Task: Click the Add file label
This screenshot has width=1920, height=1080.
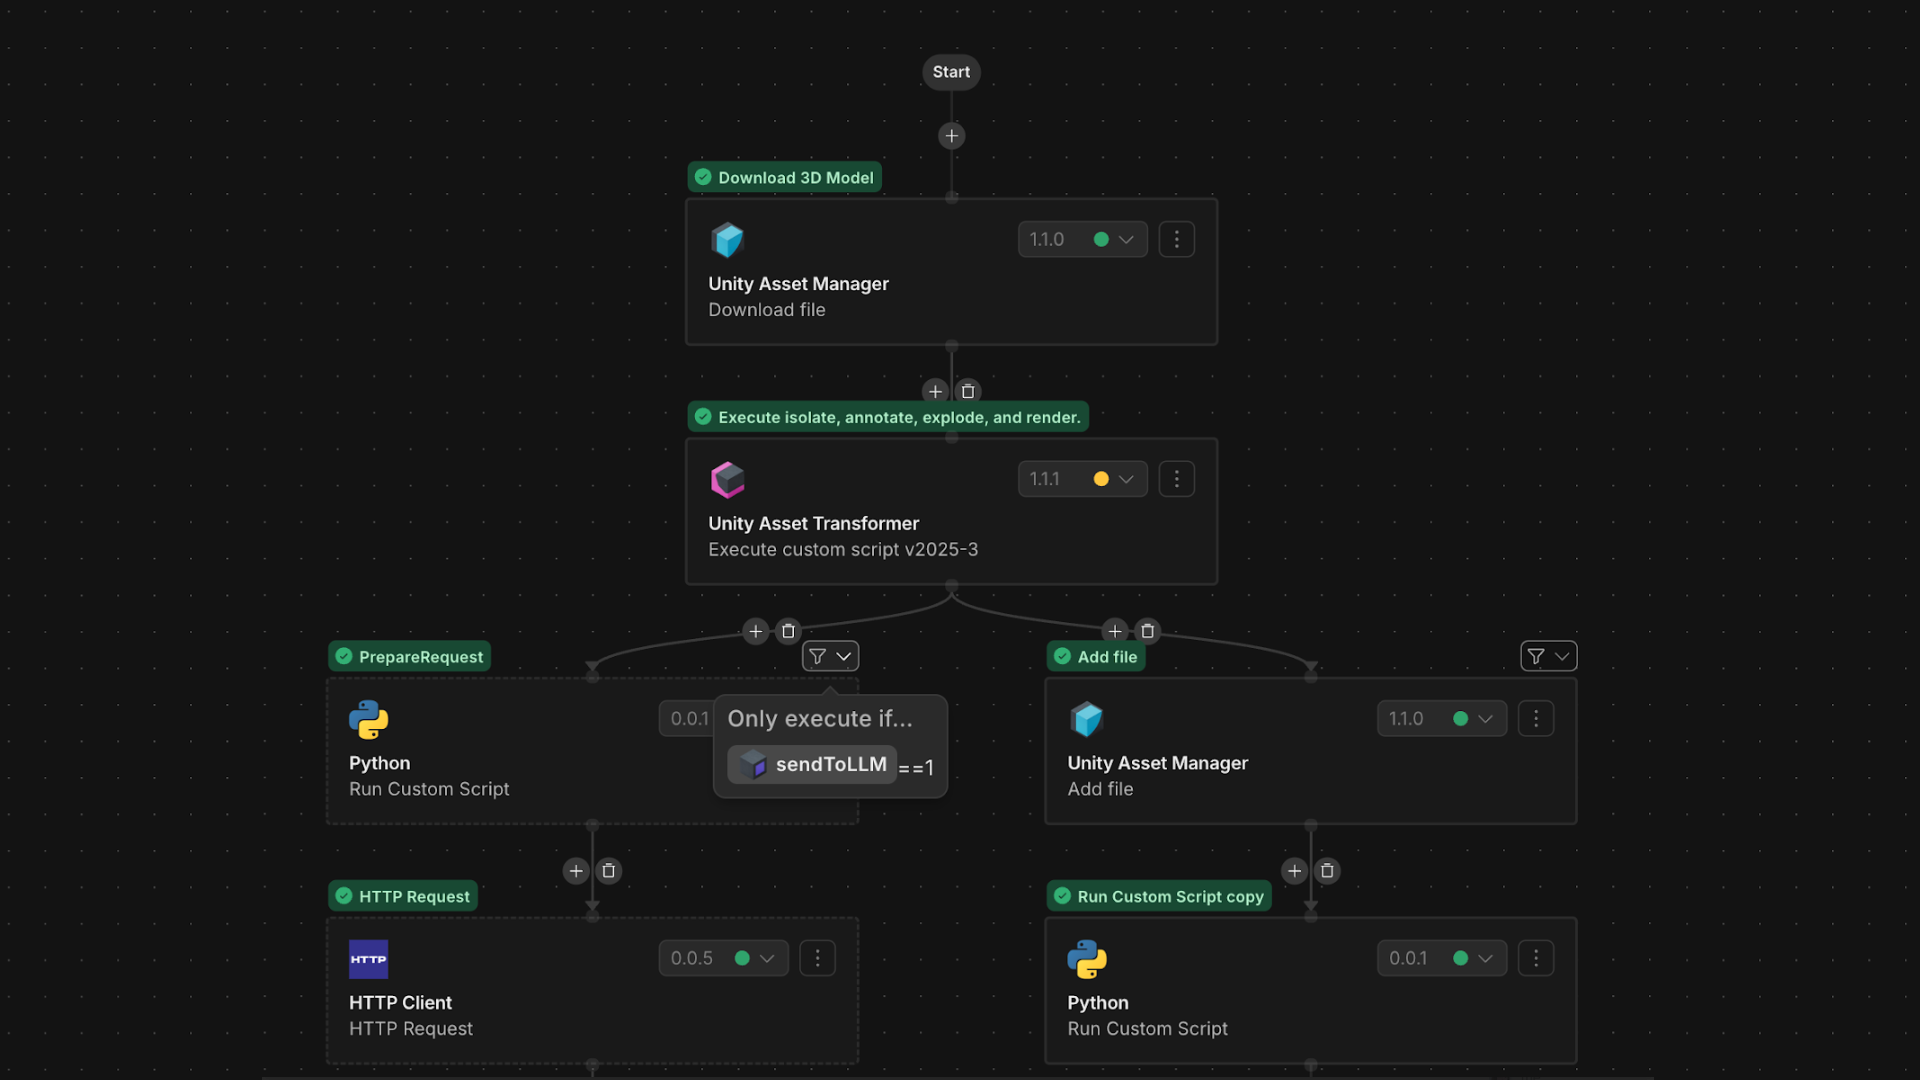Action: click(1096, 657)
